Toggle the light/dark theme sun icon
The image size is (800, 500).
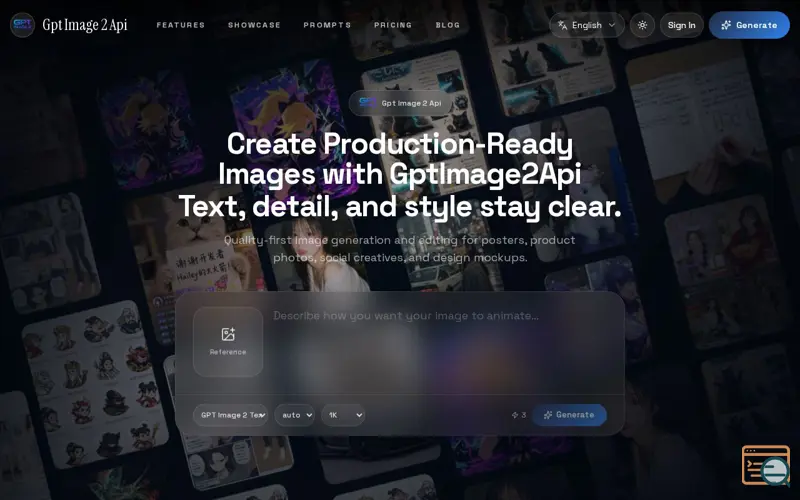point(642,25)
